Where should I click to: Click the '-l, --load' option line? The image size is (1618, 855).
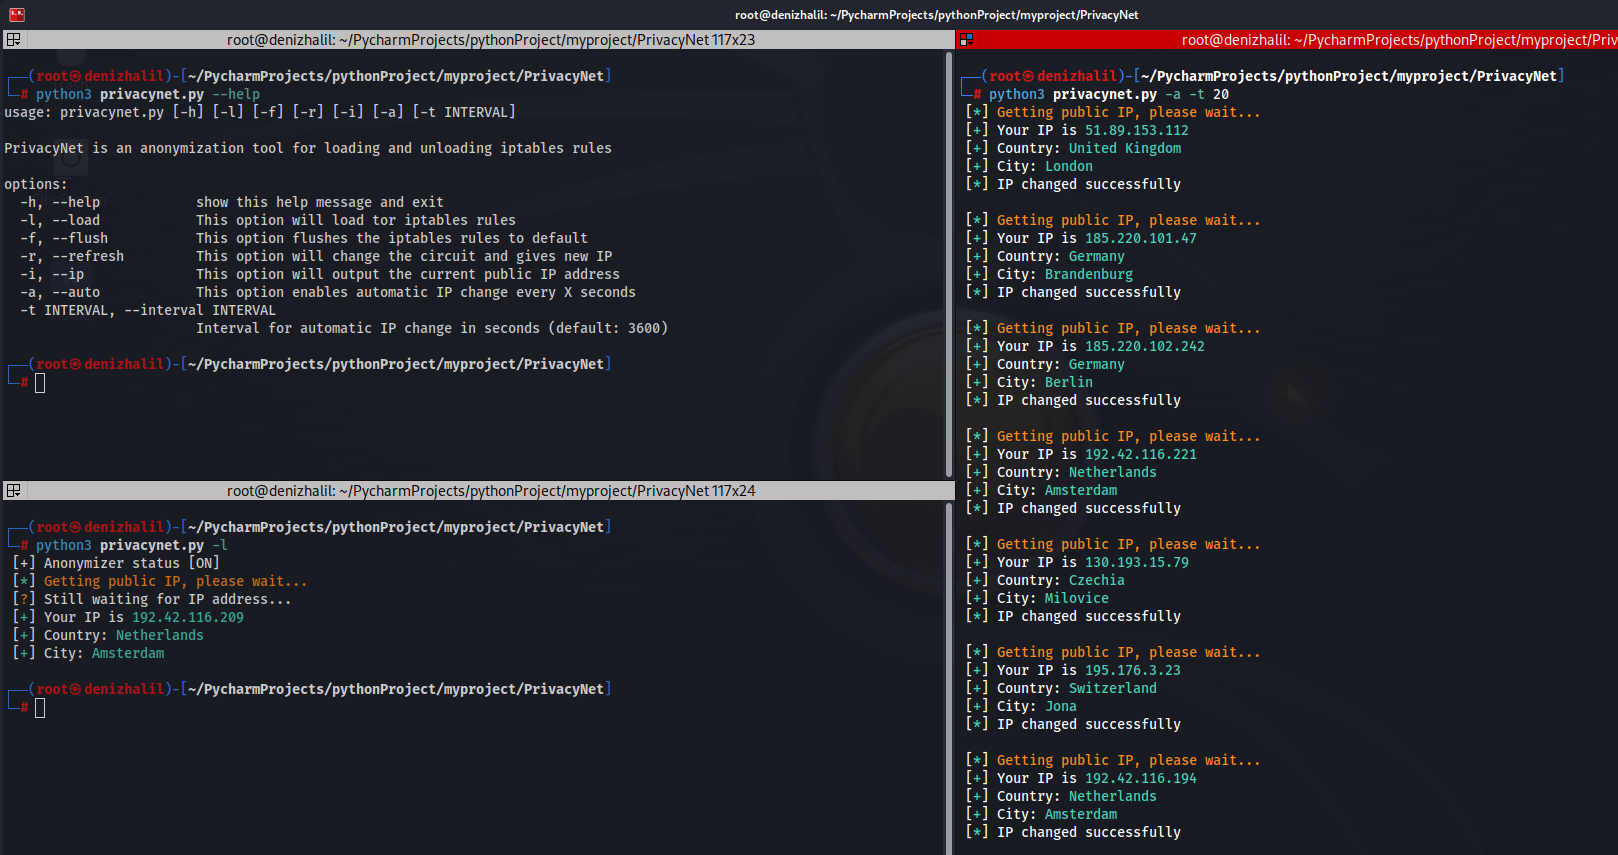point(268,220)
